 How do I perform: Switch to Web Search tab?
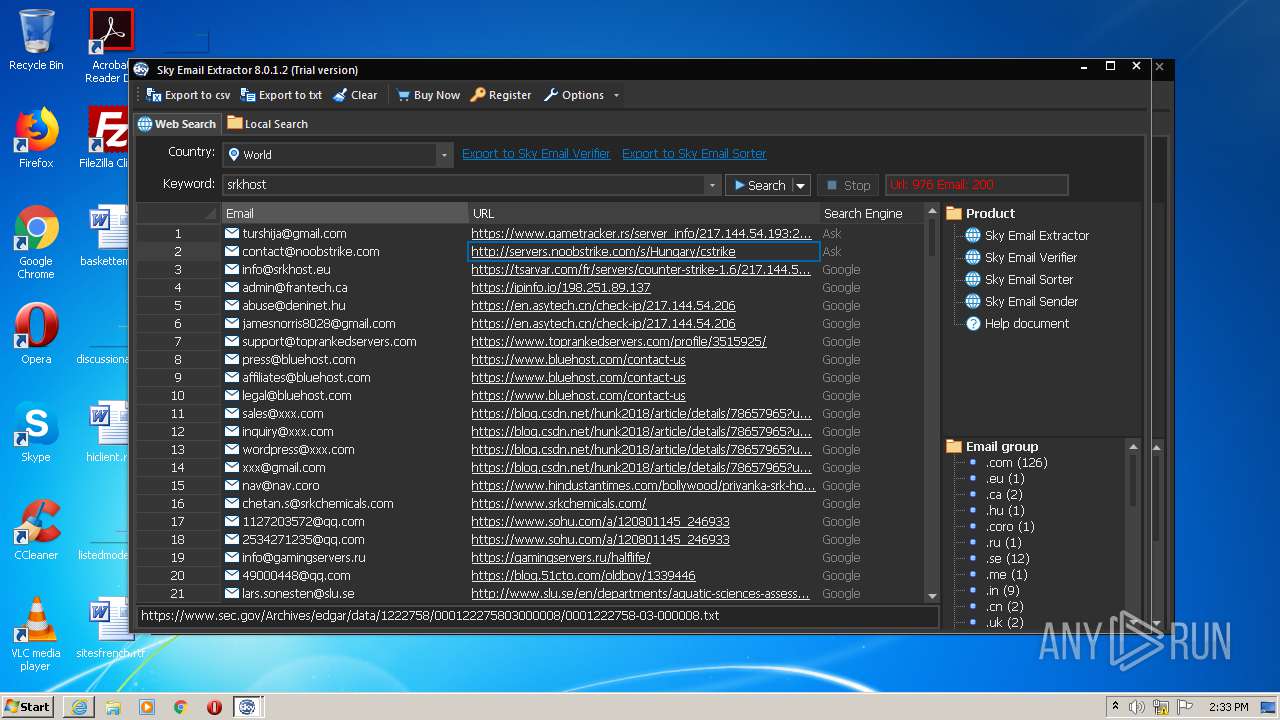(x=177, y=124)
